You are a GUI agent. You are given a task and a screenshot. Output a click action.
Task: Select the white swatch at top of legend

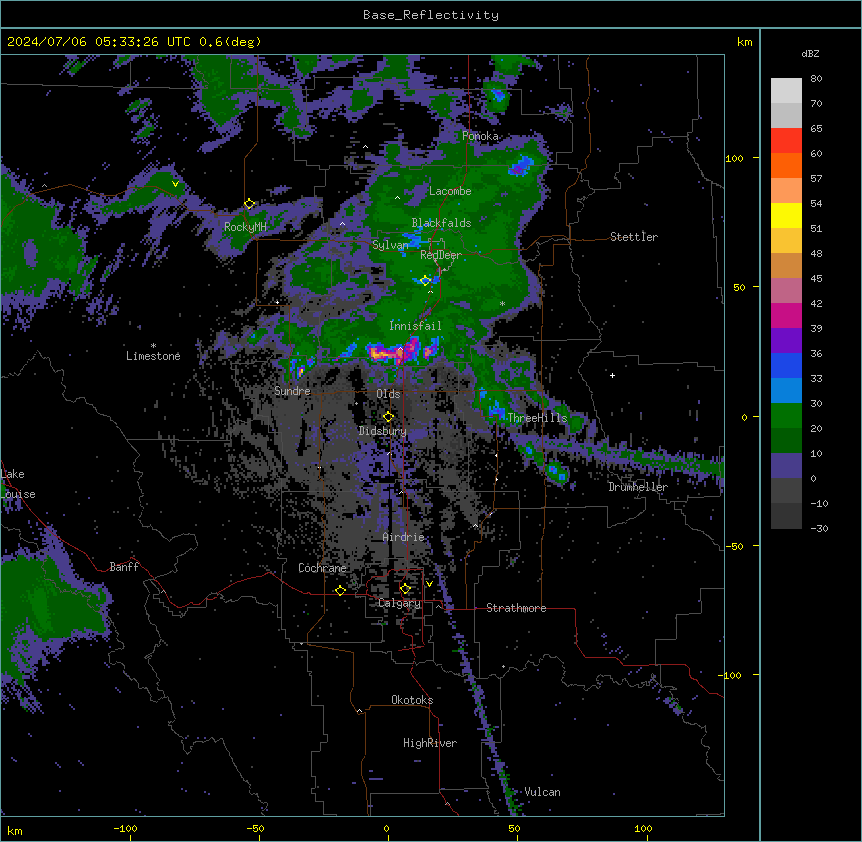tap(786, 90)
